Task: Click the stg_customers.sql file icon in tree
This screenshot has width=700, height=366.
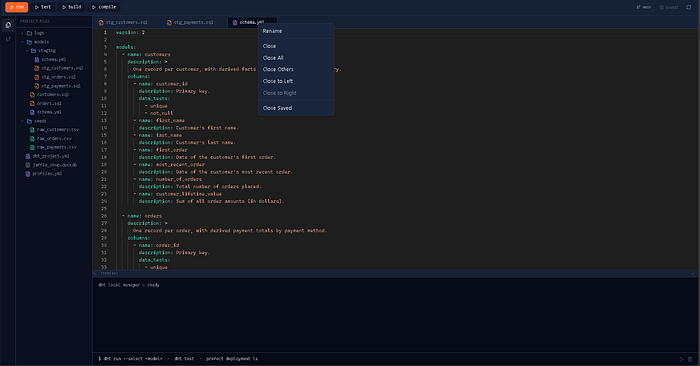Action: coord(37,68)
